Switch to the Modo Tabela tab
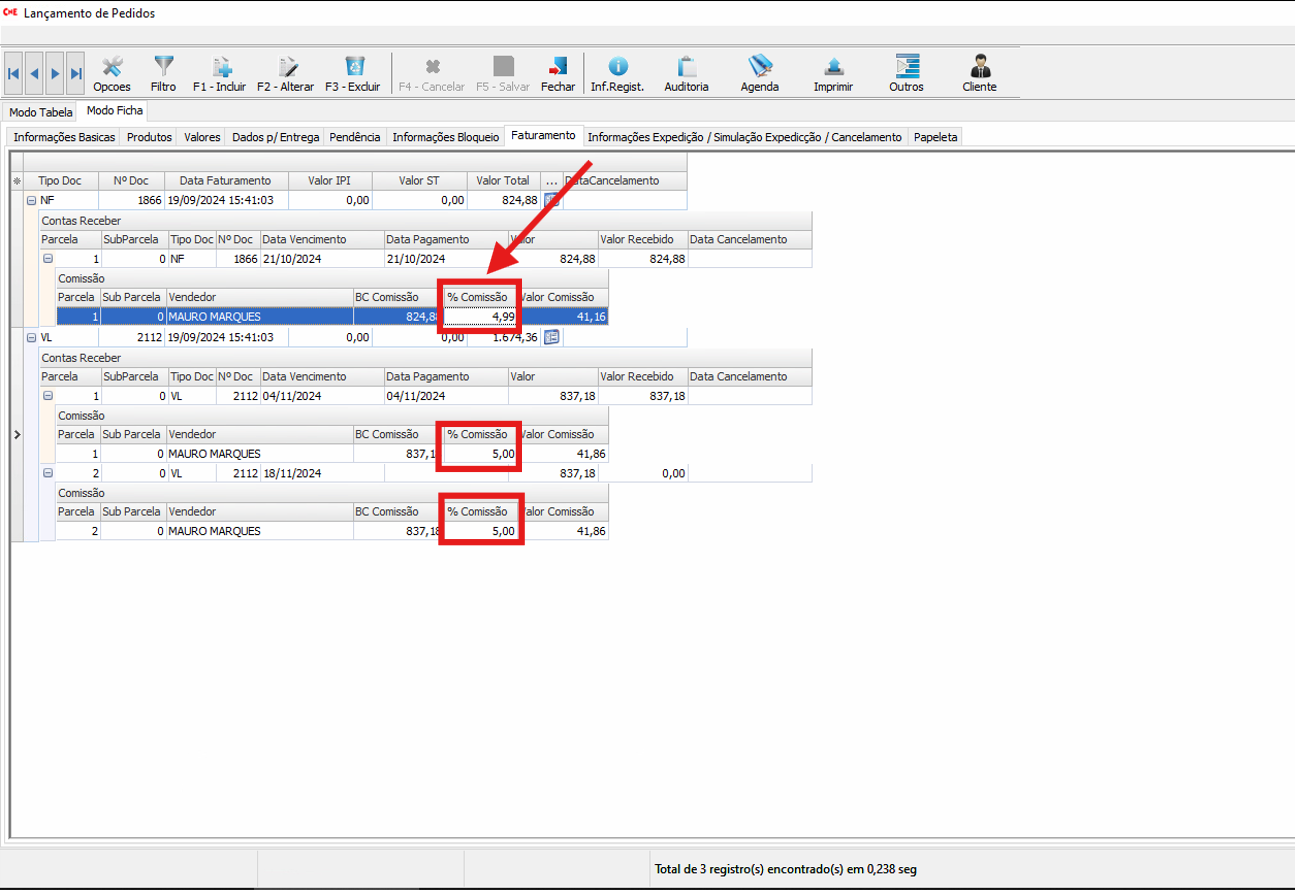The height and width of the screenshot is (890, 1295). point(41,112)
